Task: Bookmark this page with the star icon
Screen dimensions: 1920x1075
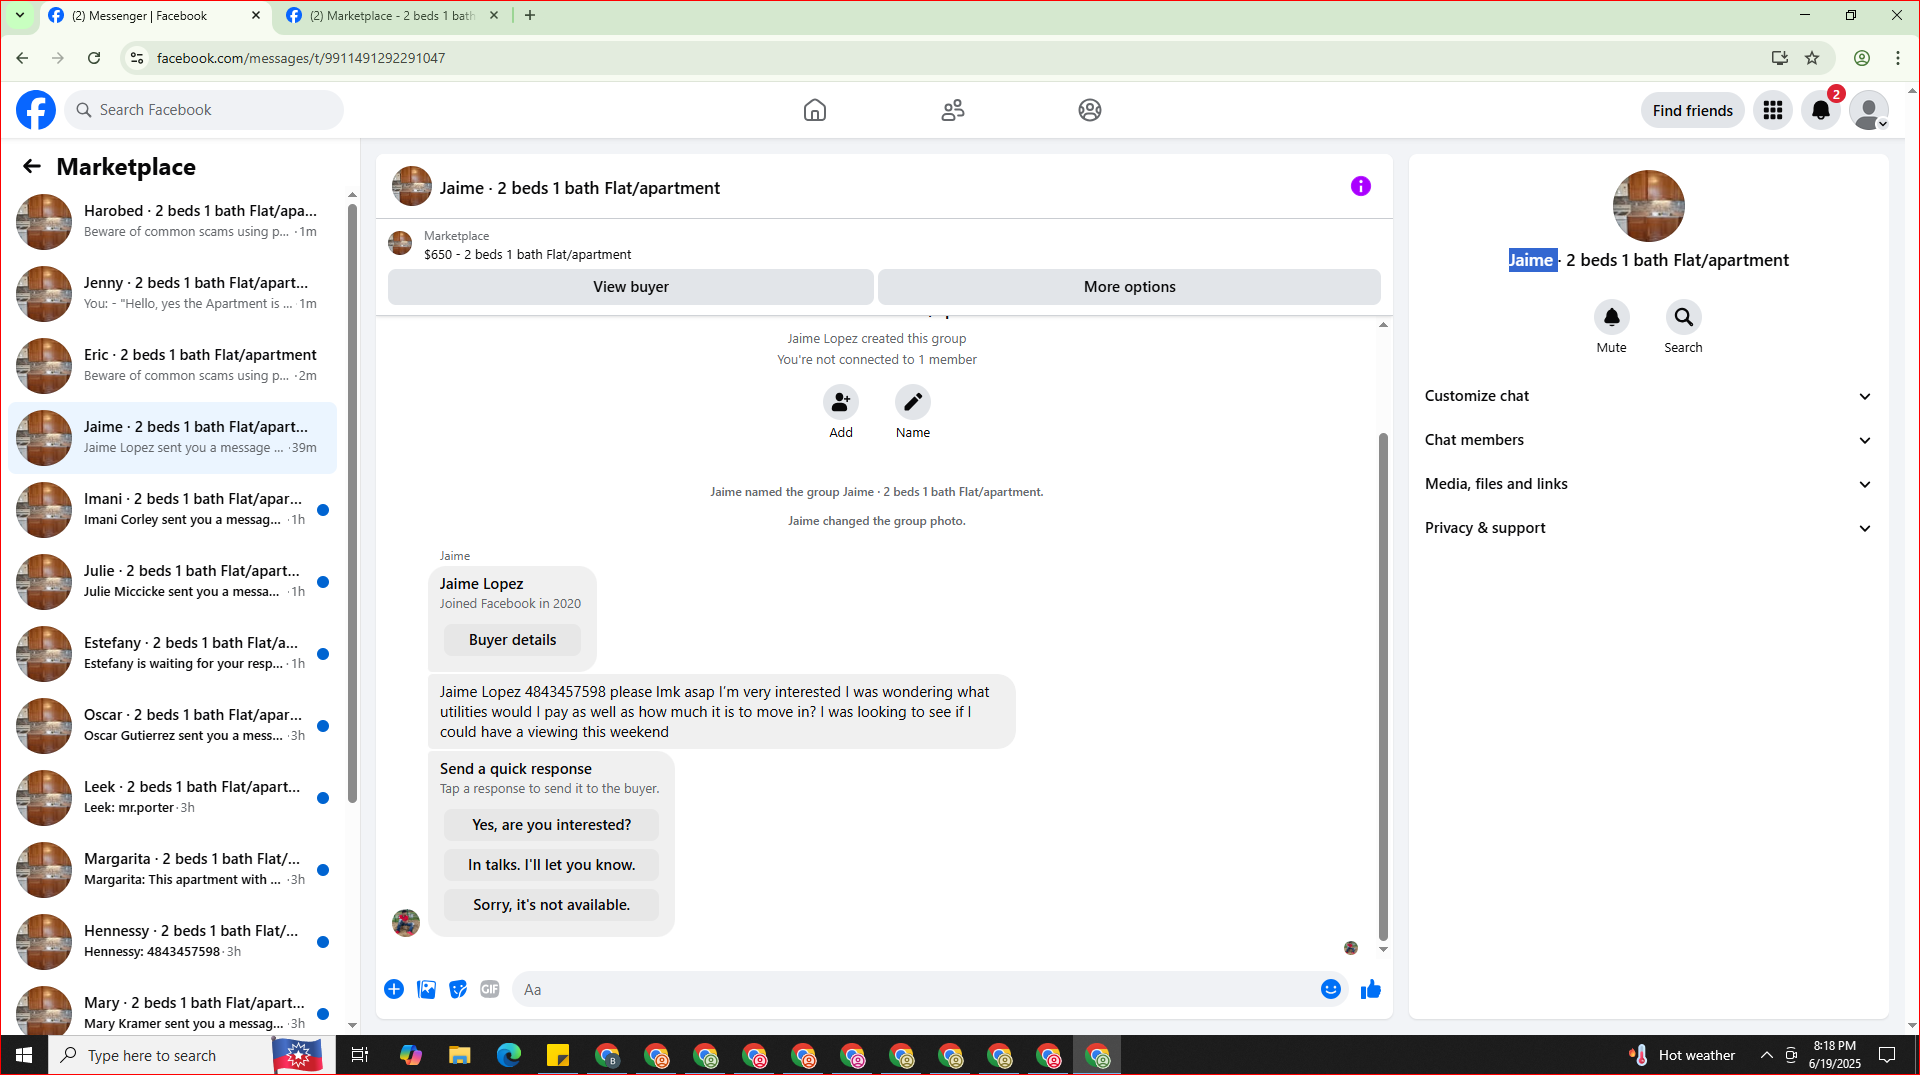Action: click(1812, 58)
